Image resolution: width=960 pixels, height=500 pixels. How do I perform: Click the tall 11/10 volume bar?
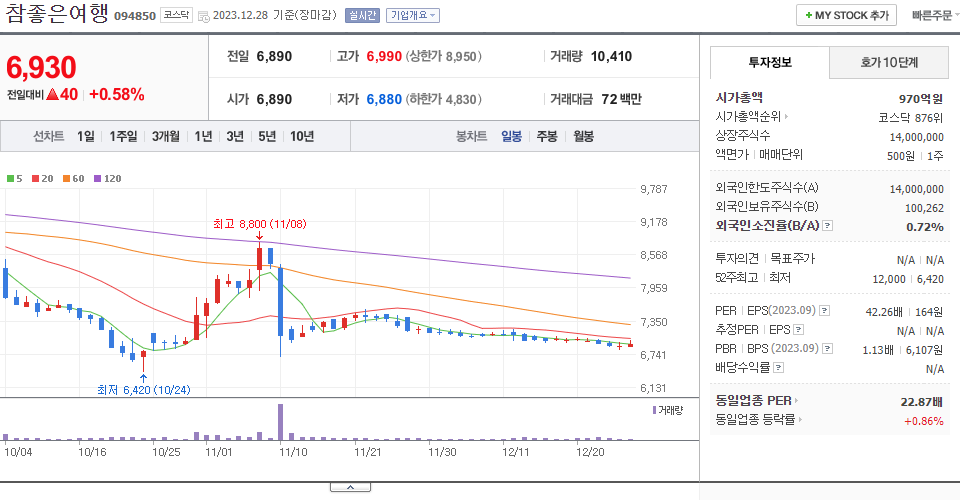[280, 422]
